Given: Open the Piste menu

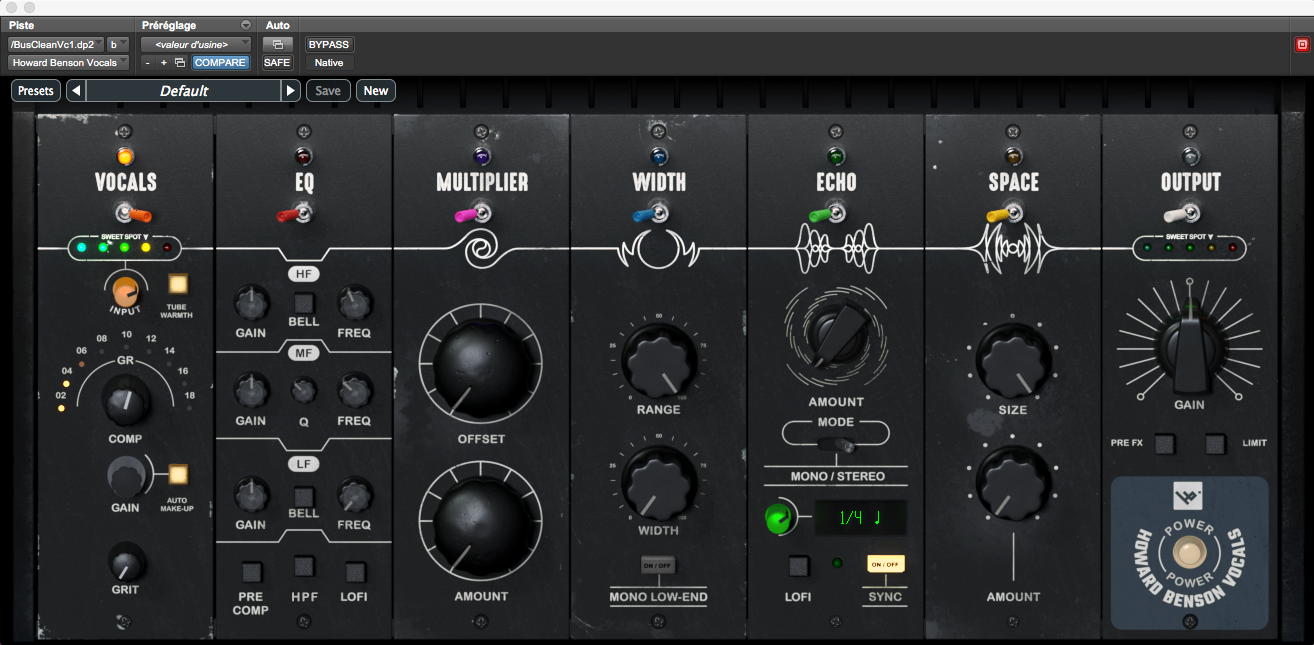Looking at the screenshot, I should (x=22, y=24).
